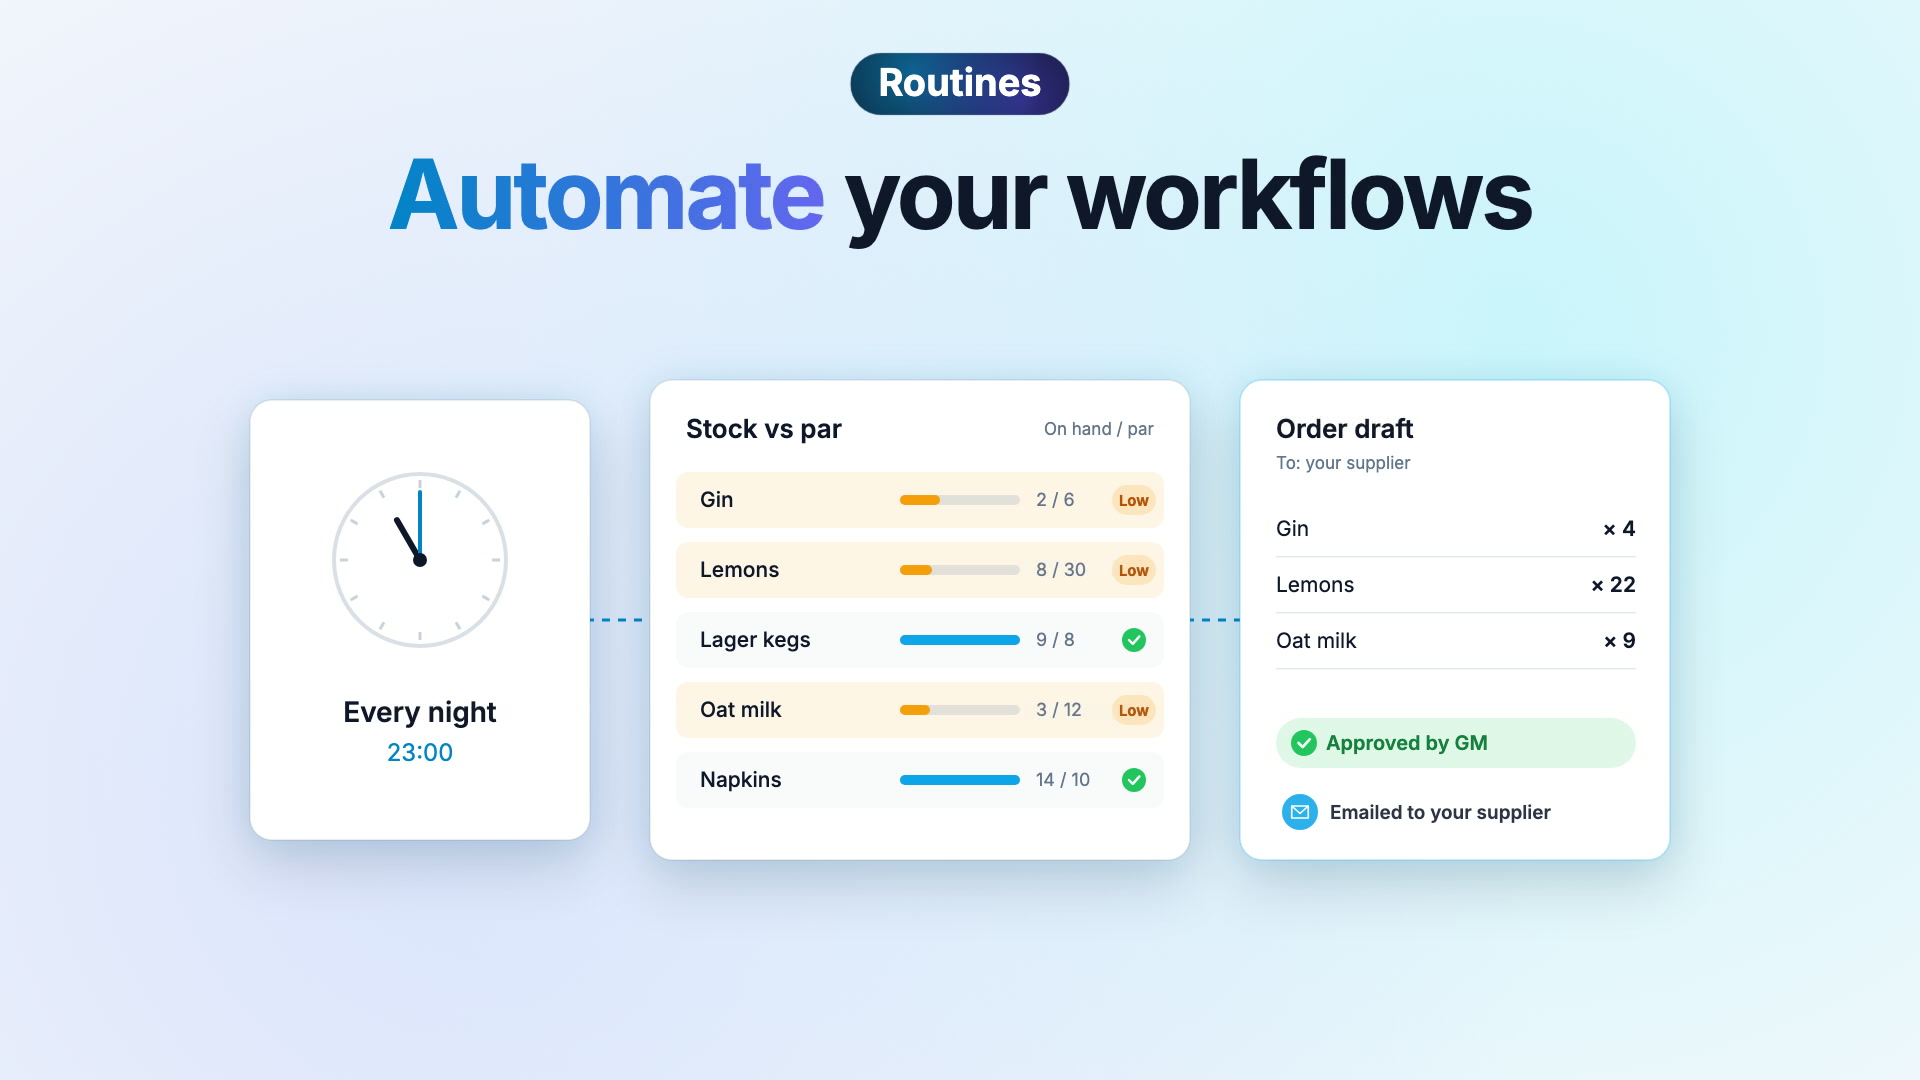Click the Order draft heading
Viewport: 1920px width, 1080px height.
[x=1344, y=429]
